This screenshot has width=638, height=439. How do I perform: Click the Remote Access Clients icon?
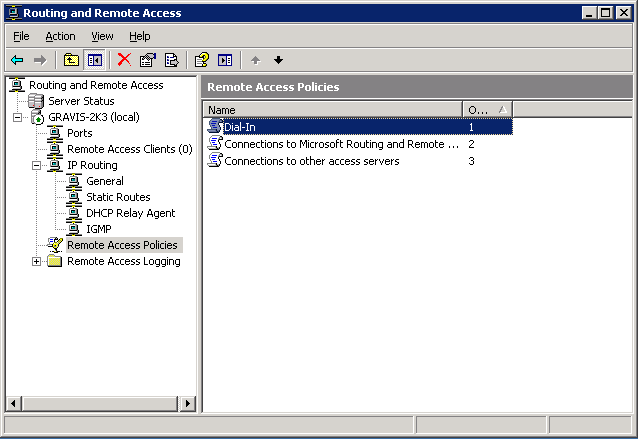pyautogui.click(x=55, y=149)
